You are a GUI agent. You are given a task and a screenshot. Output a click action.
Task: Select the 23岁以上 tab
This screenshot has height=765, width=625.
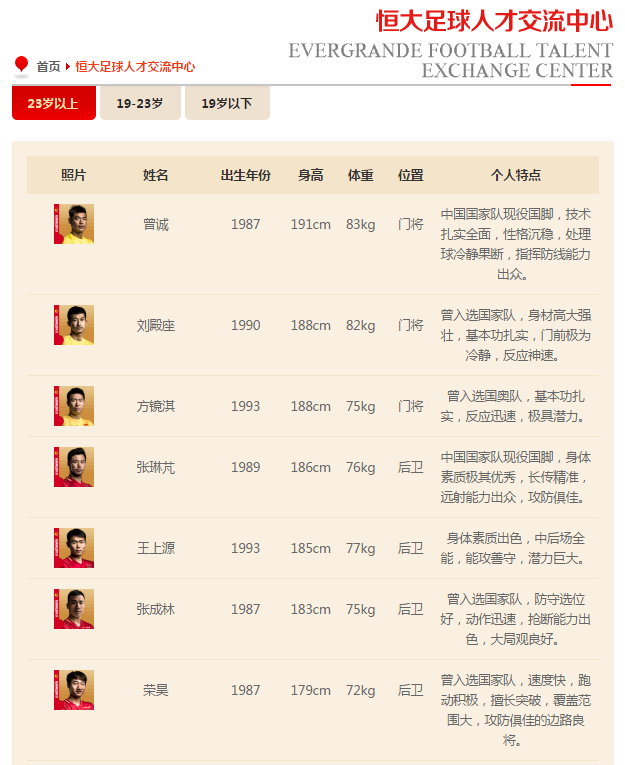pos(54,103)
